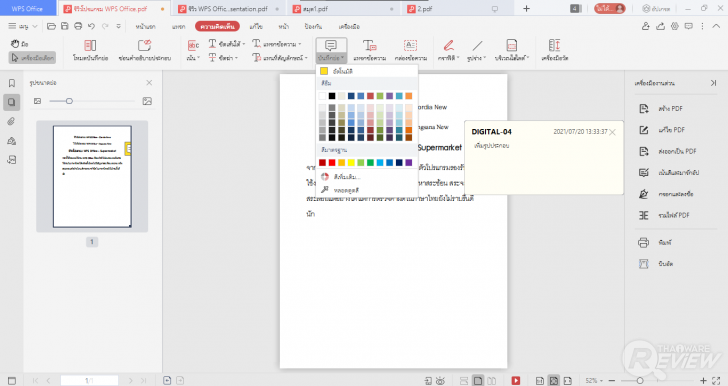
Task: Switch to single page view
Action: pyautogui.click(x=478, y=380)
